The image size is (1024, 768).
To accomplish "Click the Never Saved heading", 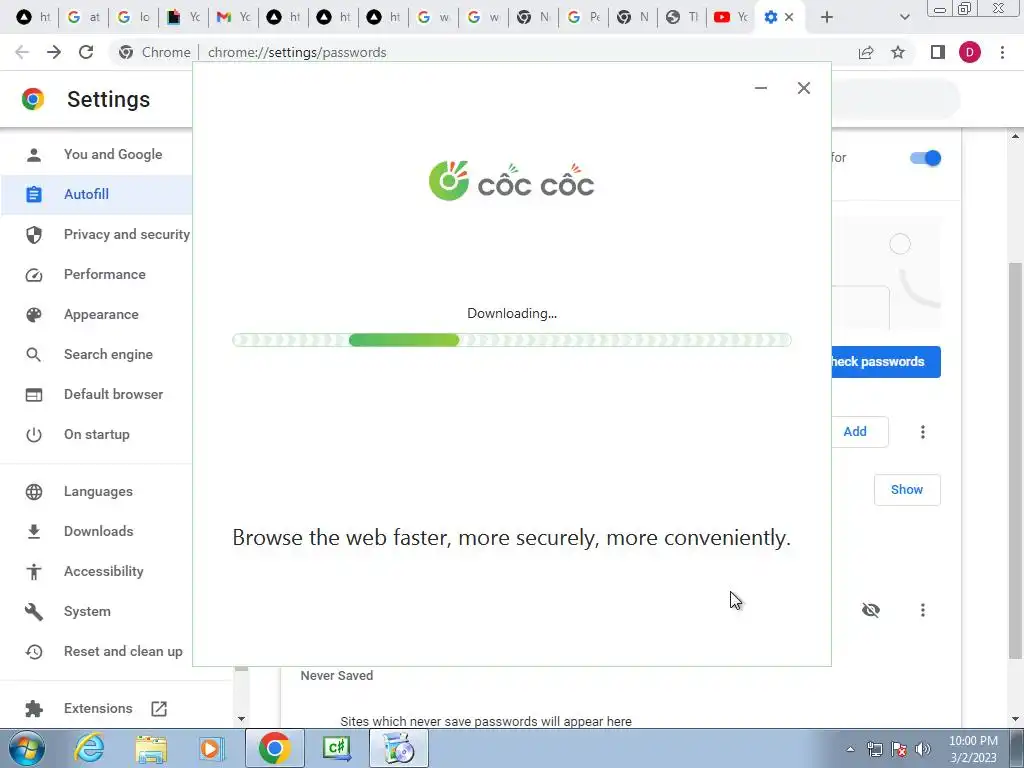I will [337, 676].
